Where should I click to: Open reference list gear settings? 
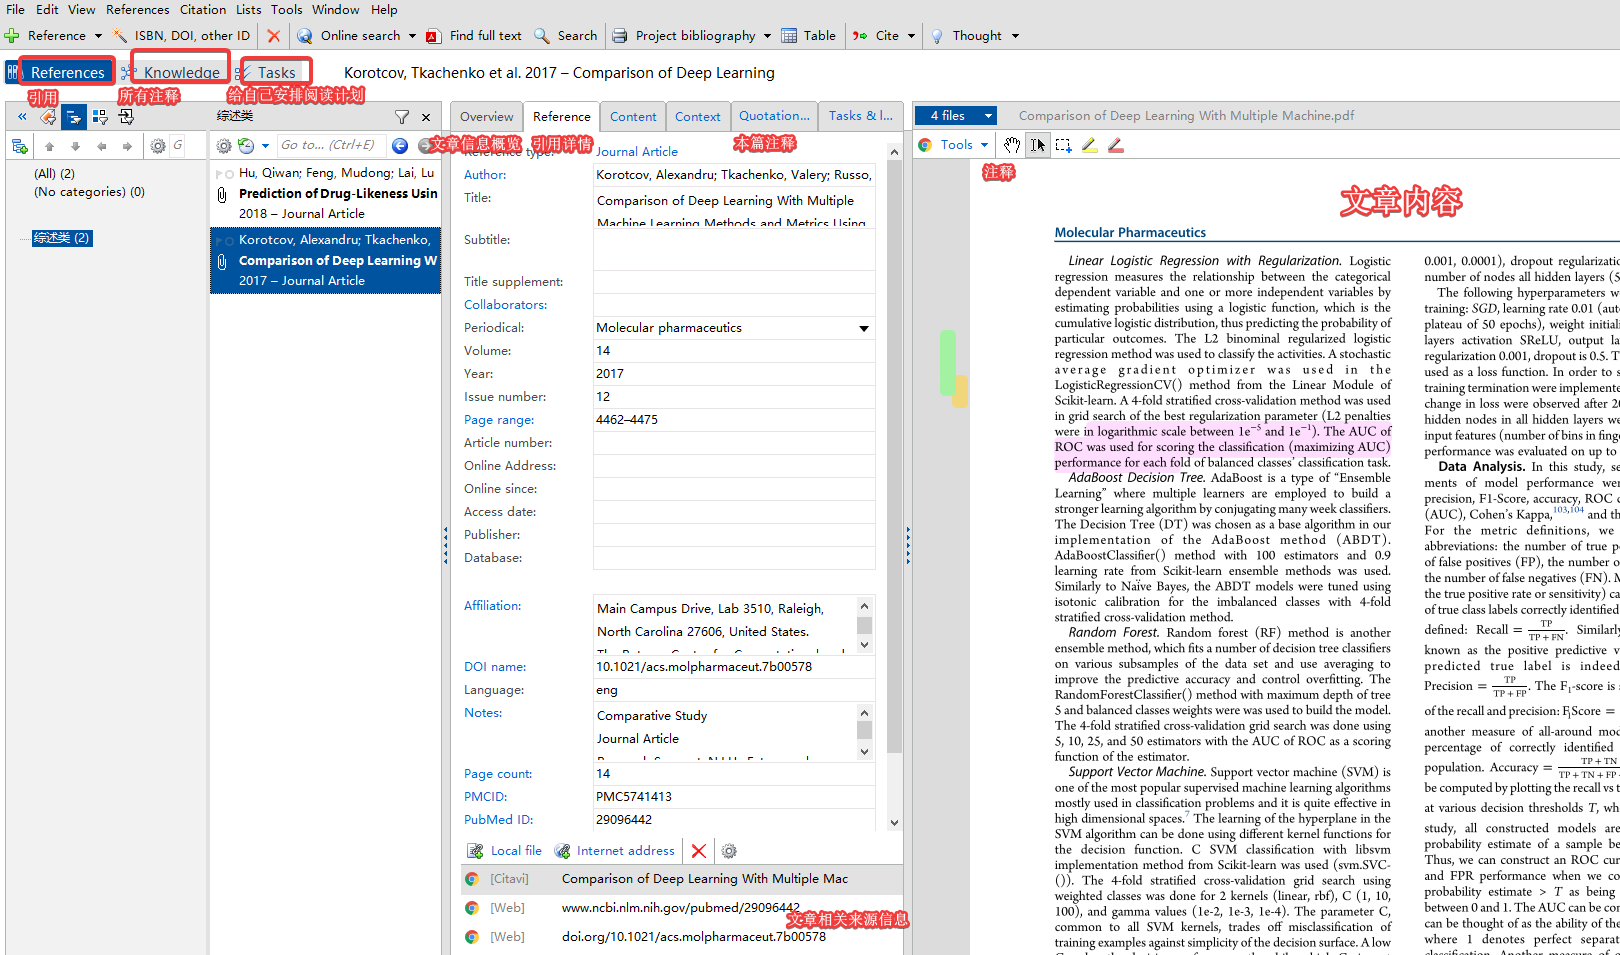pos(224,146)
